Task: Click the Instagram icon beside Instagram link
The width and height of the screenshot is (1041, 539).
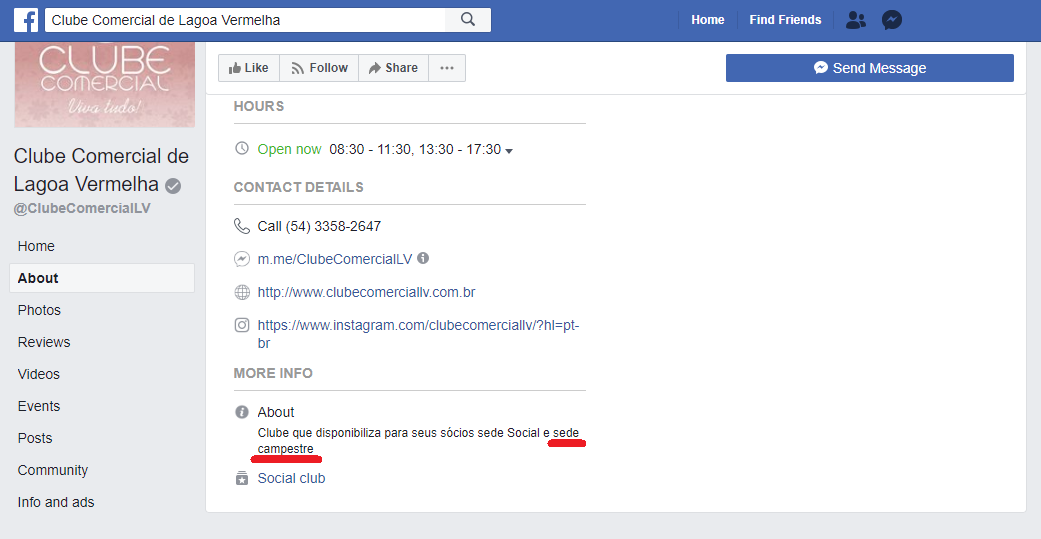Action: click(x=242, y=325)
